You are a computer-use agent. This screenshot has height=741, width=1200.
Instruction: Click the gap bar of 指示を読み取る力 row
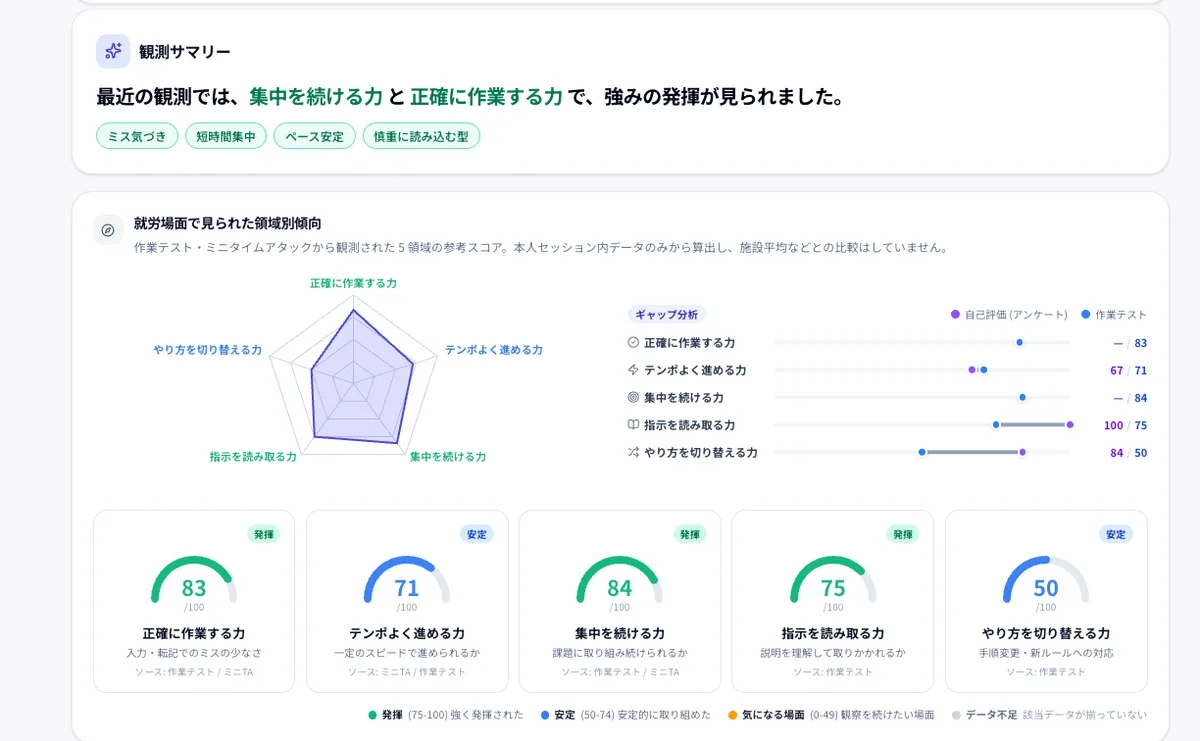tap(1033, 425)
